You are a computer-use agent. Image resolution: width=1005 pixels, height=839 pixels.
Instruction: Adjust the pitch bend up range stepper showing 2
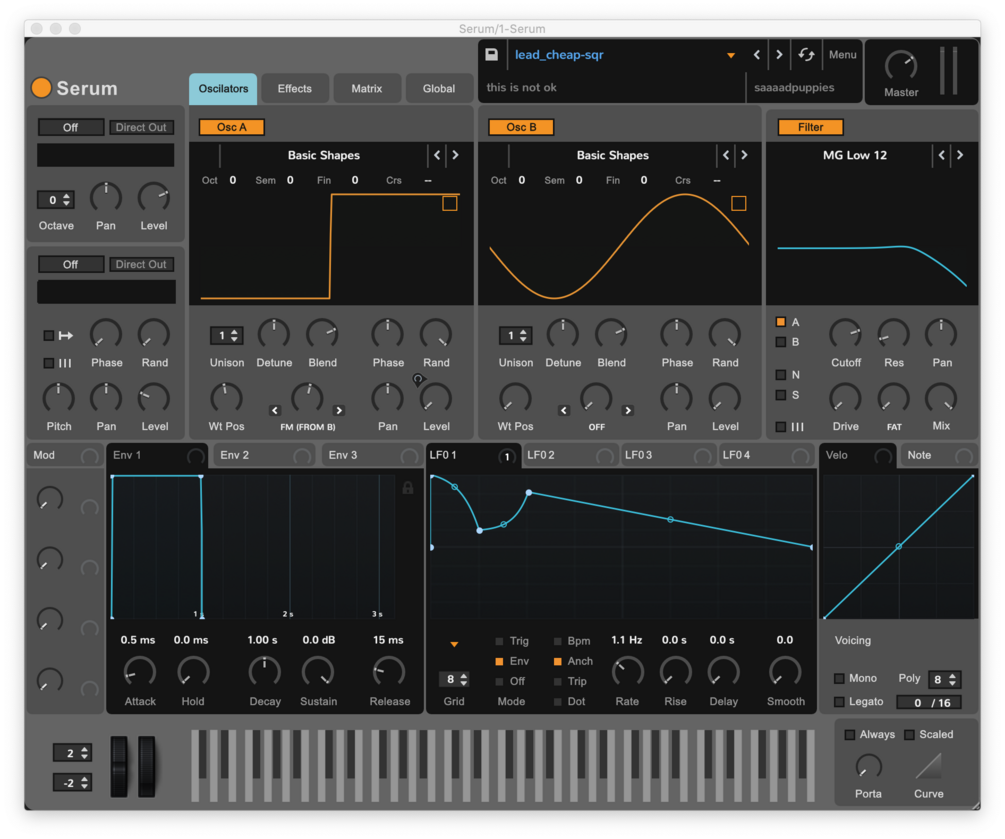click(72, 753)
